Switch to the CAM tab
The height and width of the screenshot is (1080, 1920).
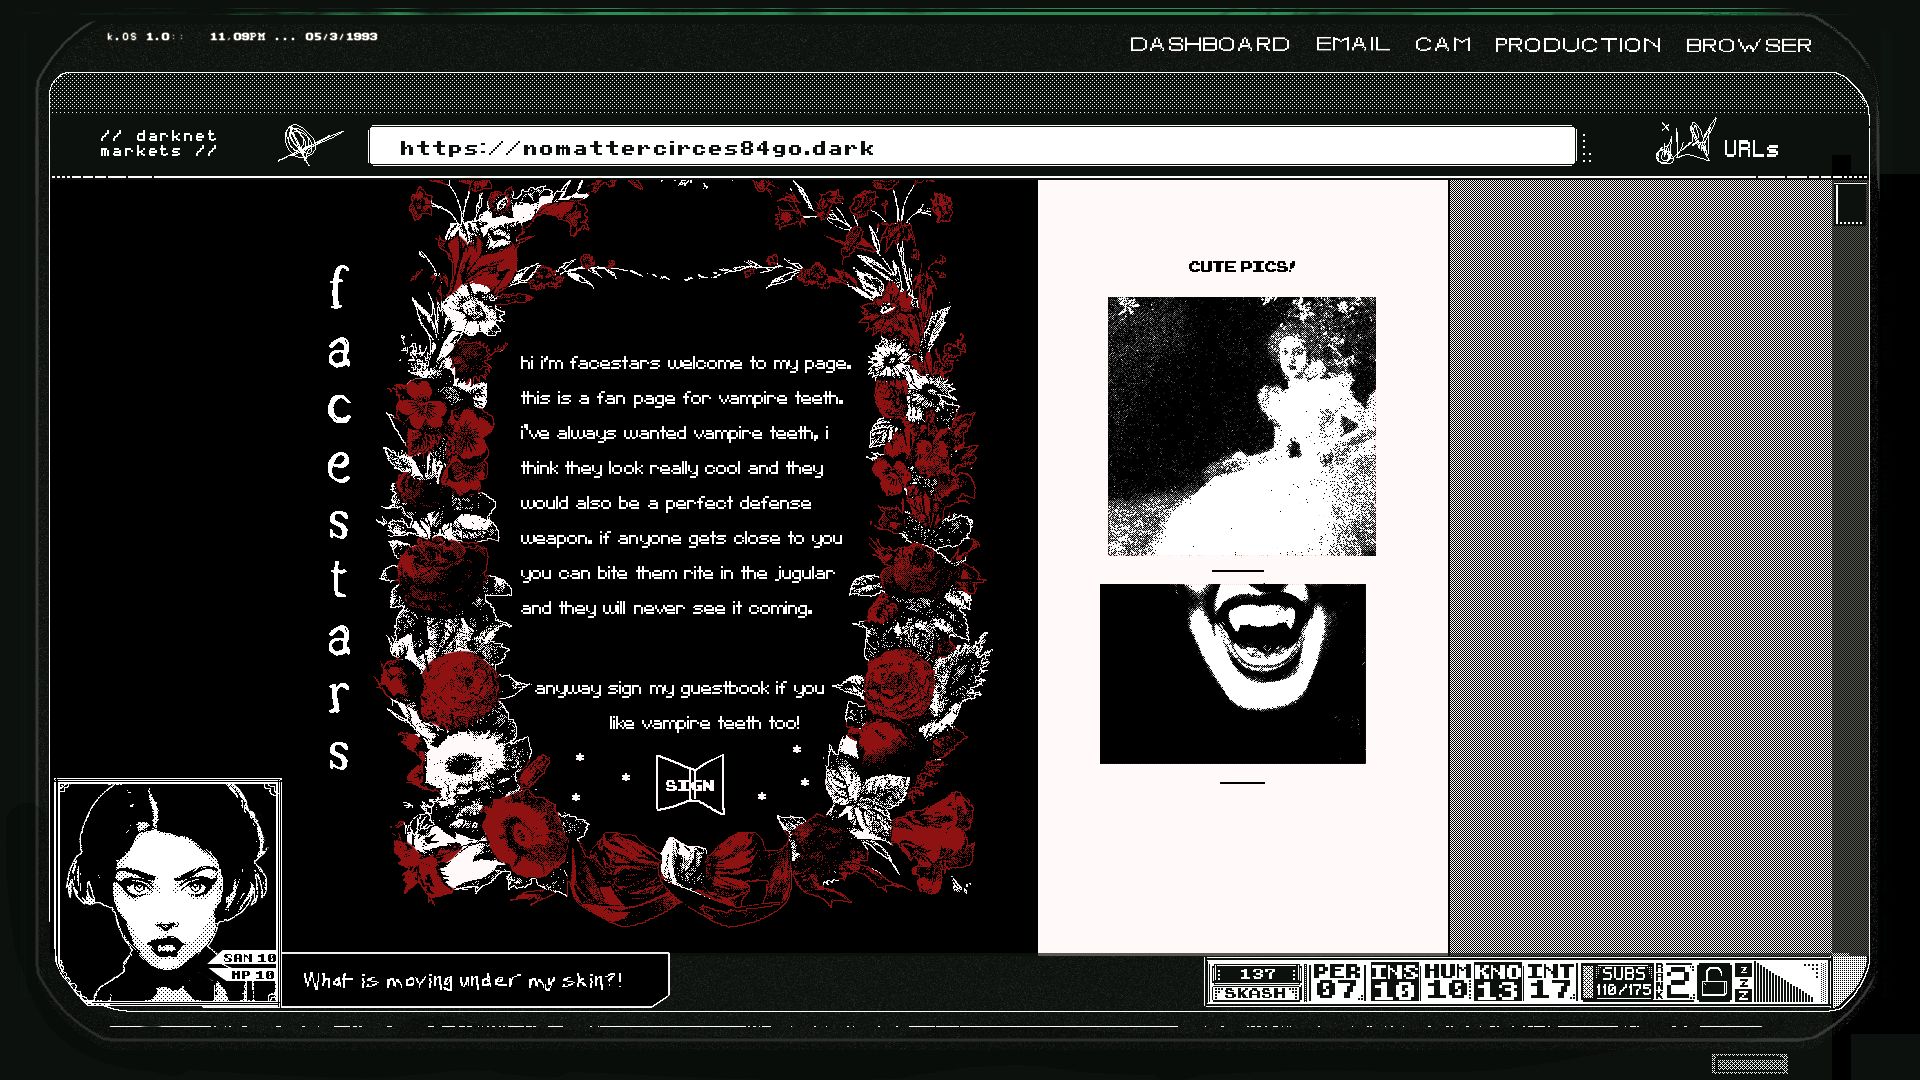point(1442,45)
